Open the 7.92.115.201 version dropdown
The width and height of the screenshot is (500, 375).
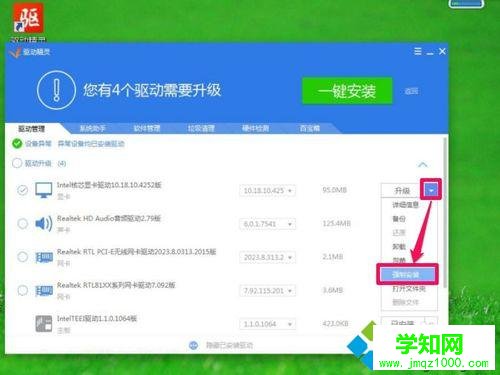coord(267,291)
